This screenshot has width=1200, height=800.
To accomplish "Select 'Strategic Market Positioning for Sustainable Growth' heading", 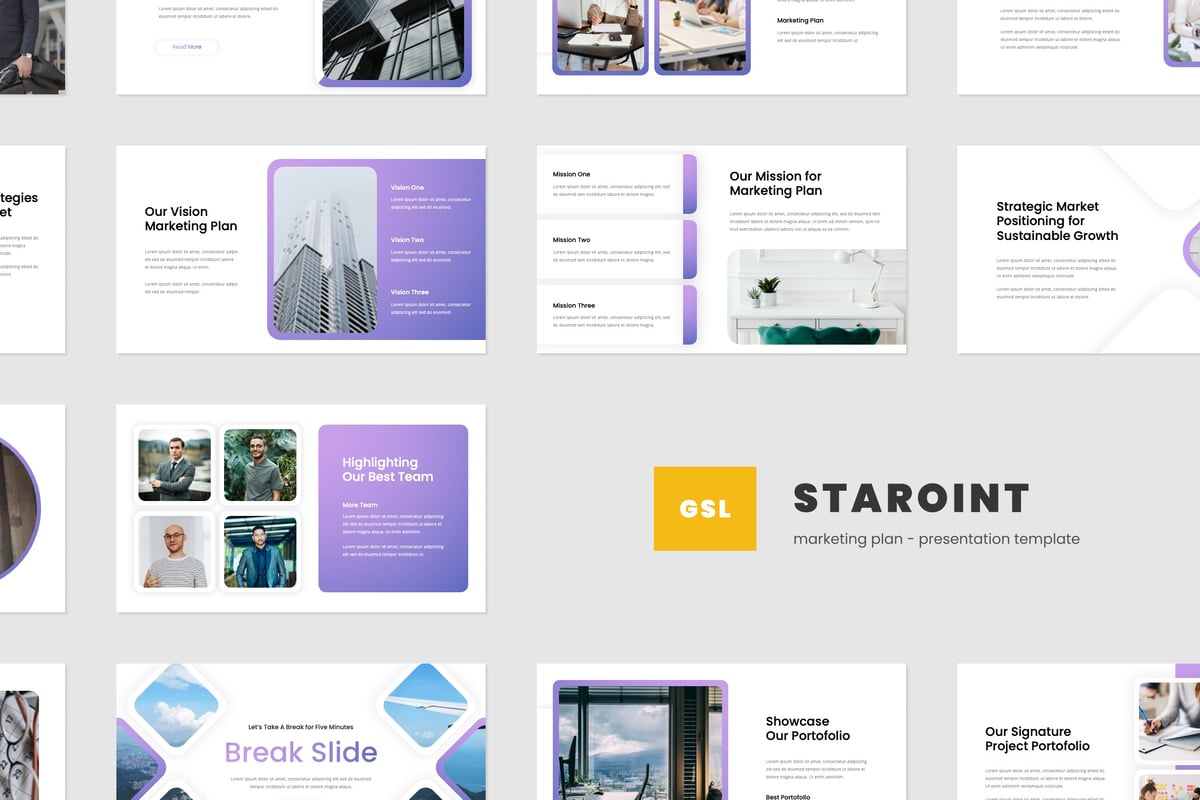I will 1057,221.
